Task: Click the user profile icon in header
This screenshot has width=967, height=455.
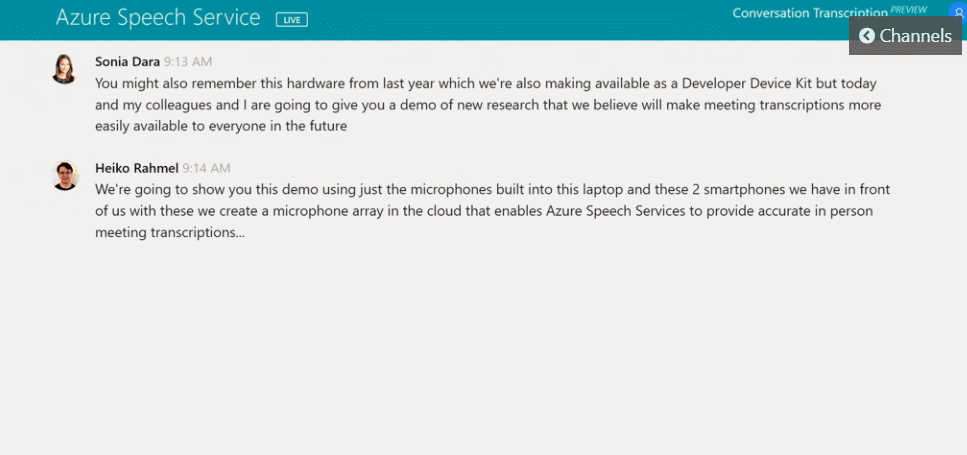Action: 958,14
